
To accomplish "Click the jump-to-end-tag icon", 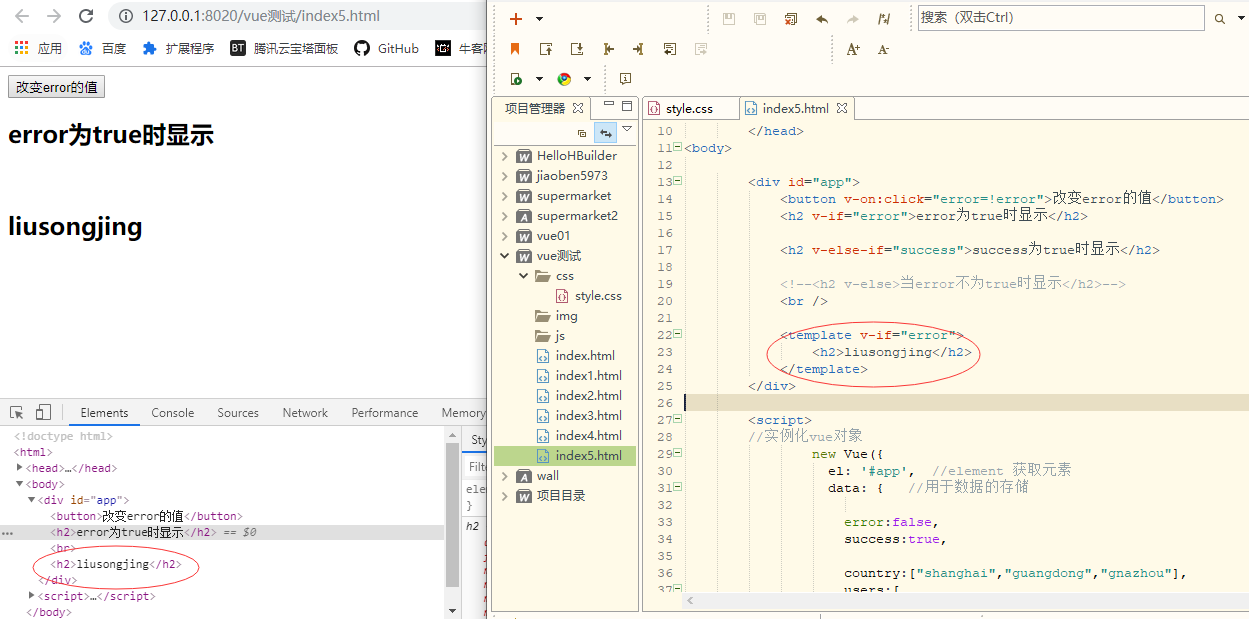I will pos(638,49).
